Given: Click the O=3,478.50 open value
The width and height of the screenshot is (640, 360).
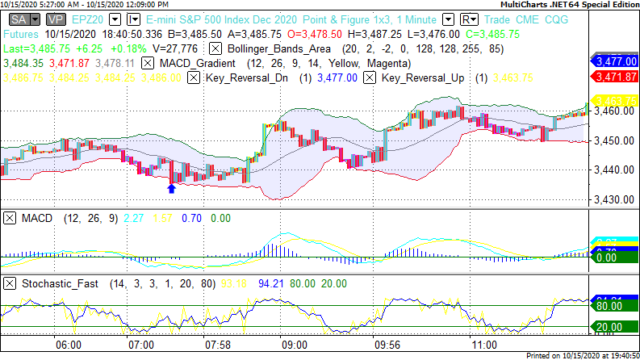Looking at the screenshot, I should coord(314,34).
